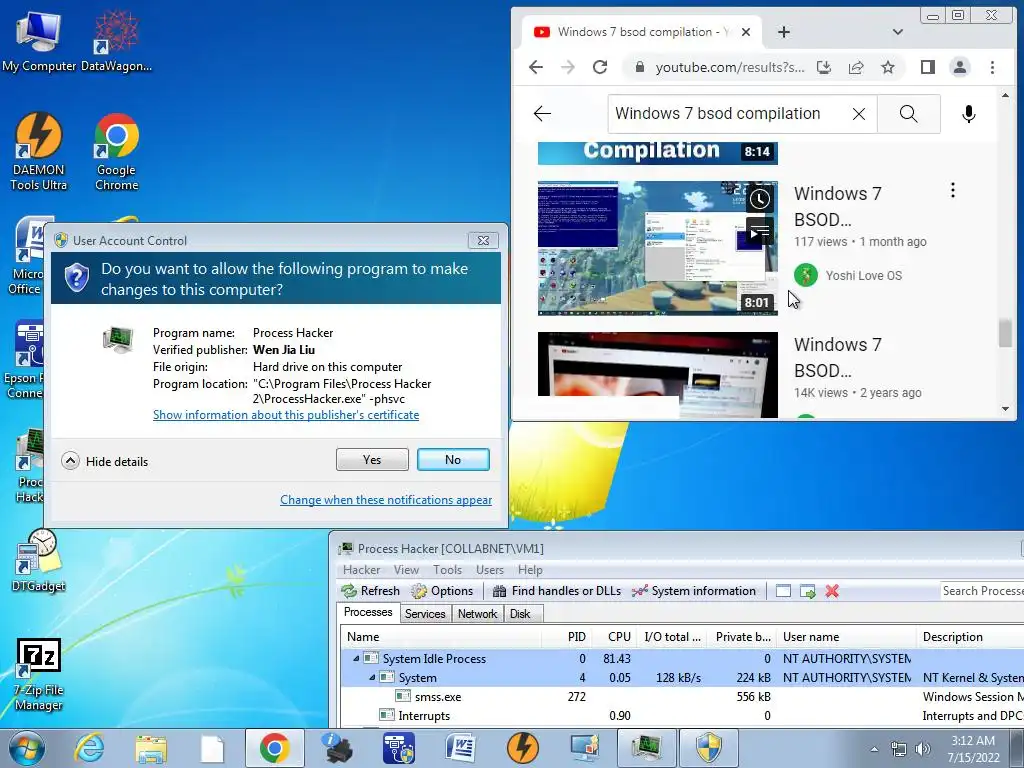Switch to Network tab in Process Hacker
Screen dimensions: 1024x768
[x=477, y=614]
